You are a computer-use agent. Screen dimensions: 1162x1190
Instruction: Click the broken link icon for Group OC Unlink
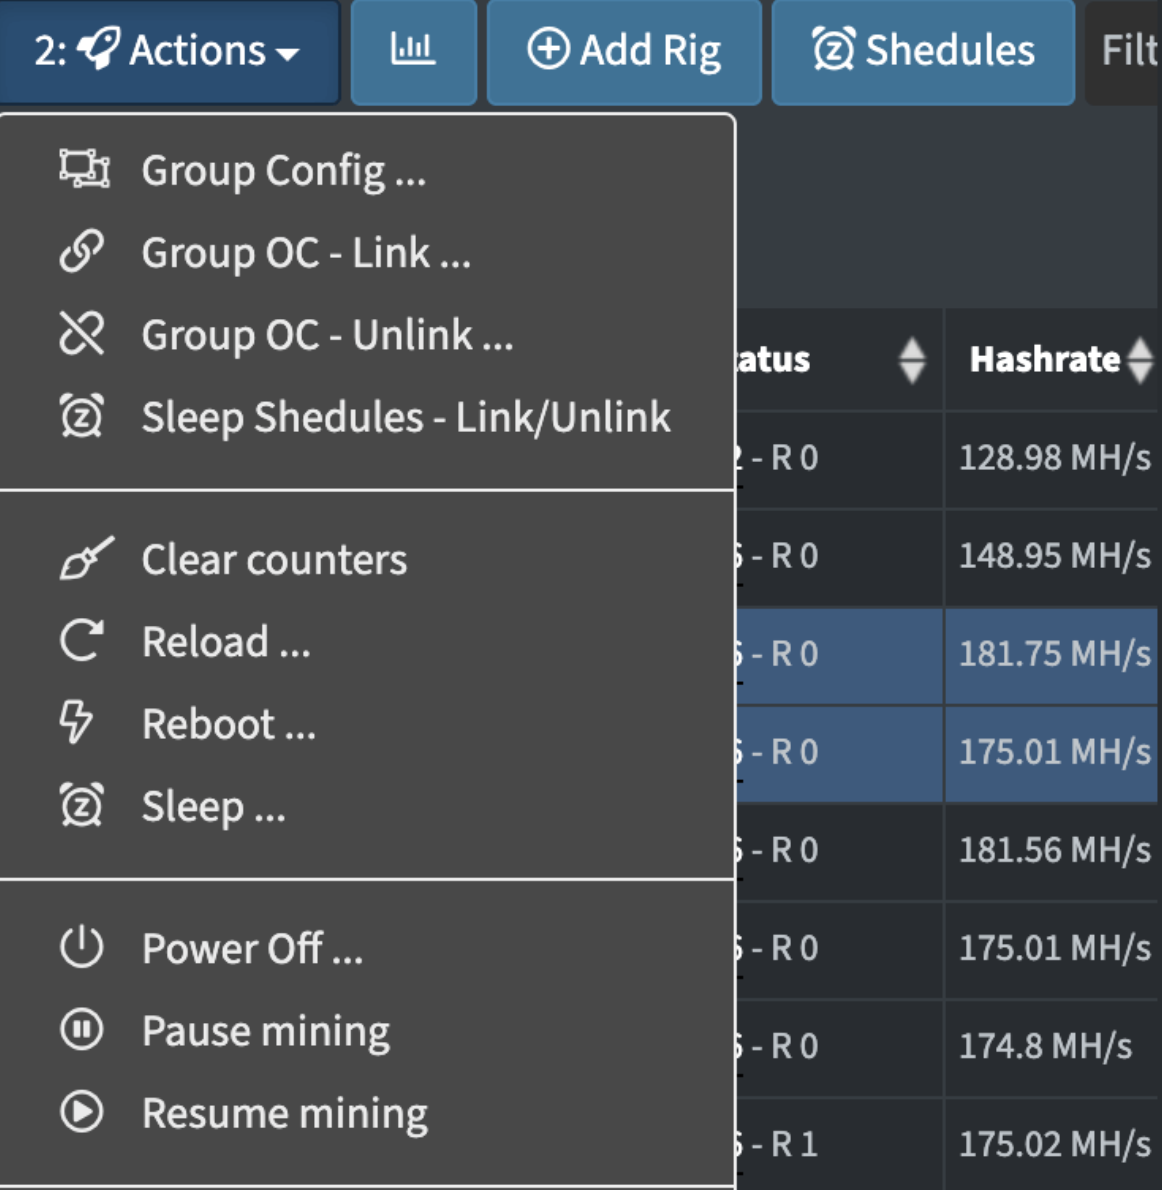click(81, 334)
